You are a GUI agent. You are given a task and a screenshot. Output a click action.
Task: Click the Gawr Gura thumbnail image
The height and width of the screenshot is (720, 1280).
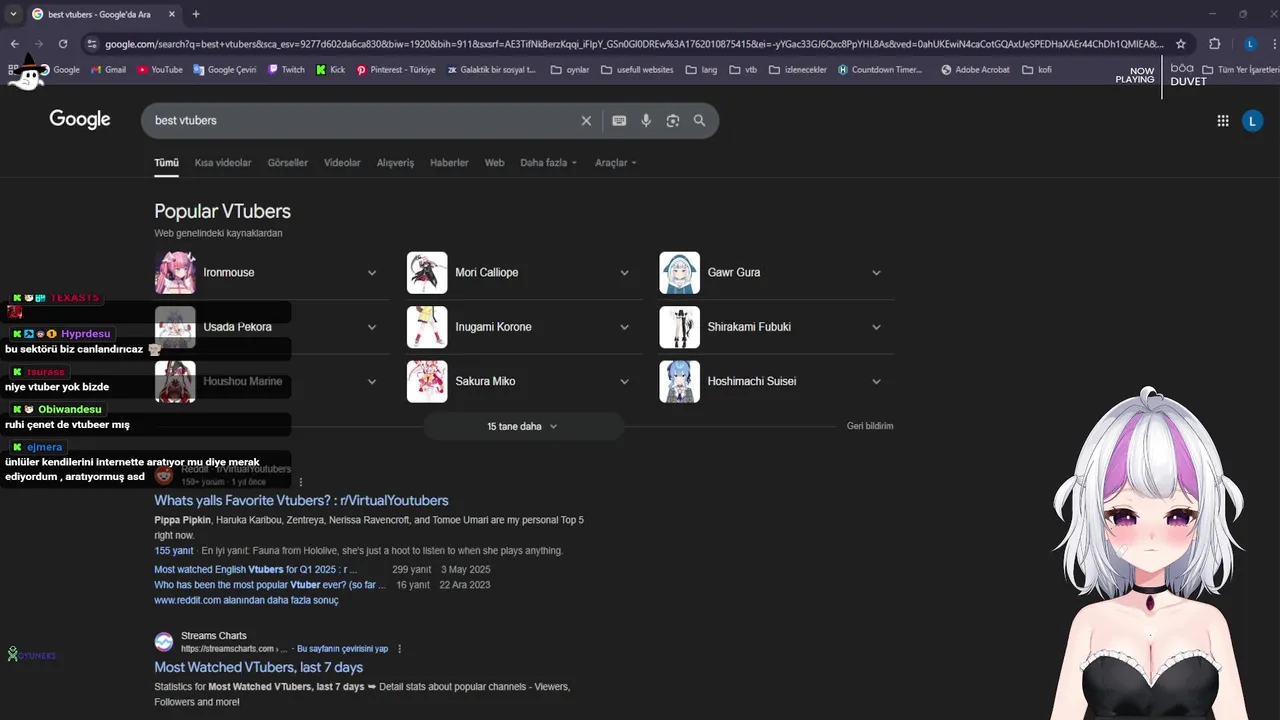[x=679, y=273]
